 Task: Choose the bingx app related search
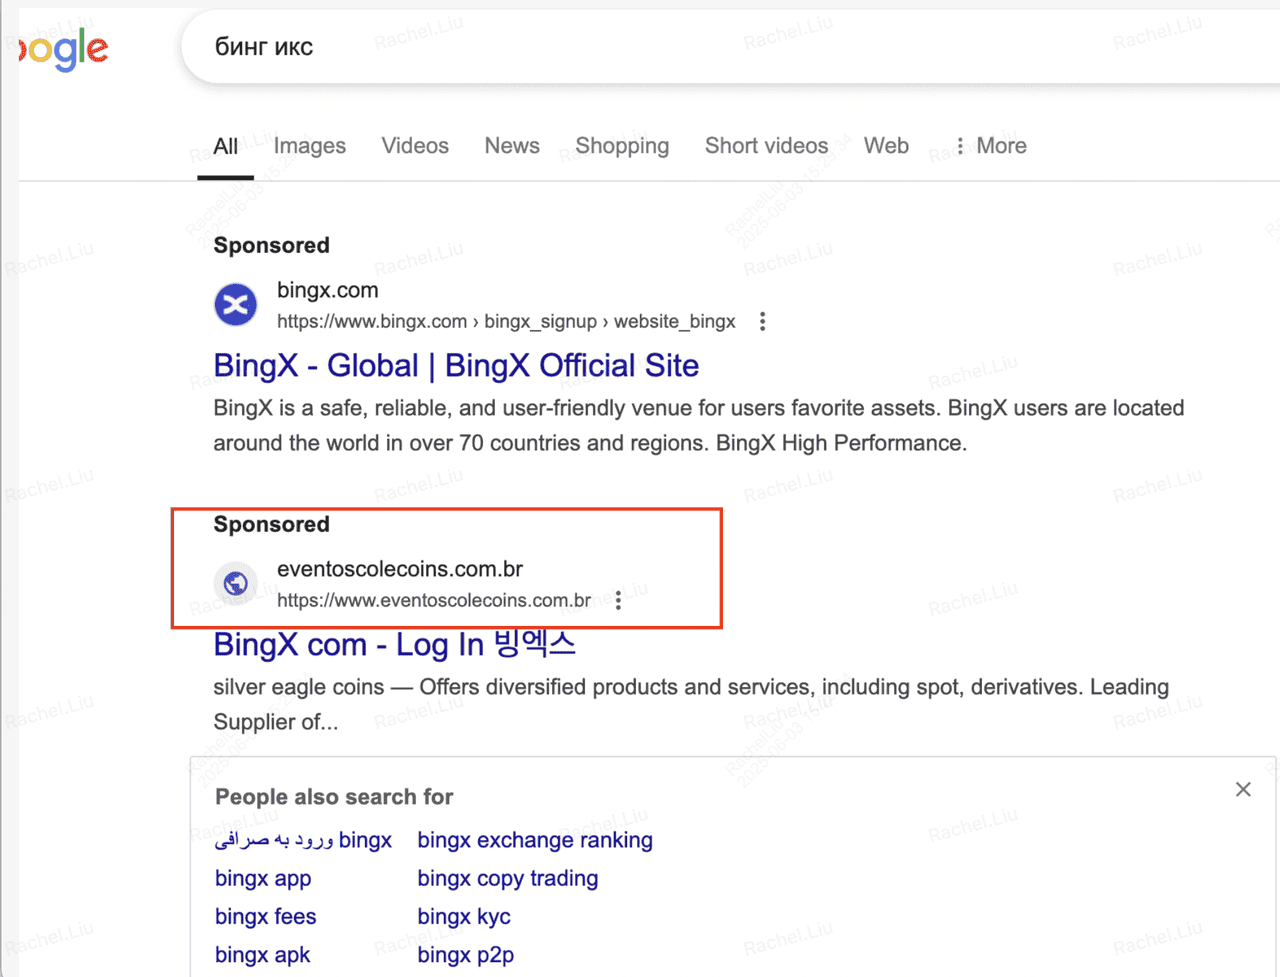pos(263,878)
